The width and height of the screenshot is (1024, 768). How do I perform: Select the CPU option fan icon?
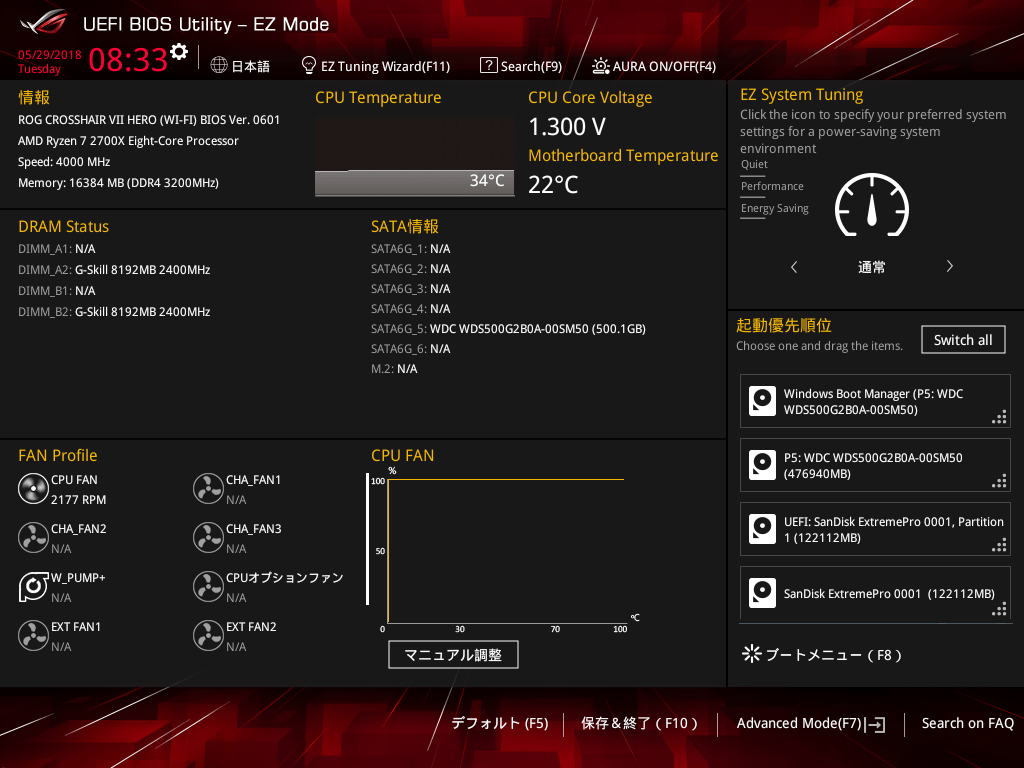(208, 586)
